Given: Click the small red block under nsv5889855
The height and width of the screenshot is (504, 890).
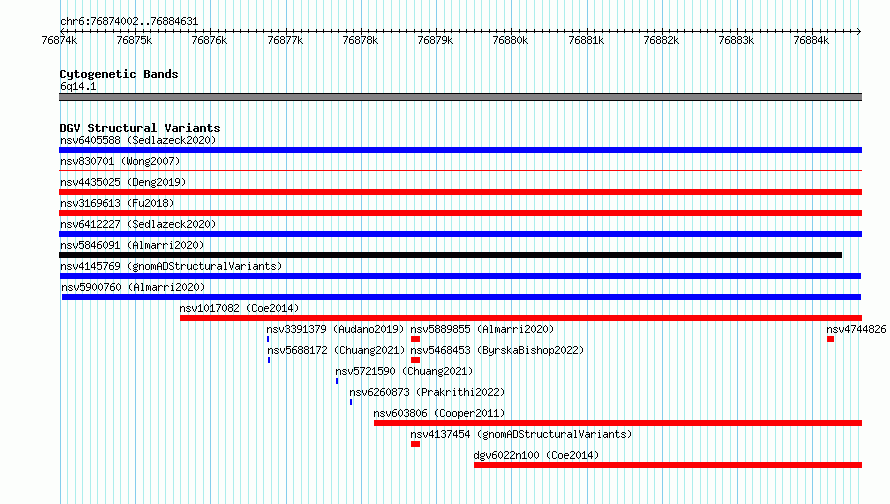Looking at the screenshot, I should point(415,339).
